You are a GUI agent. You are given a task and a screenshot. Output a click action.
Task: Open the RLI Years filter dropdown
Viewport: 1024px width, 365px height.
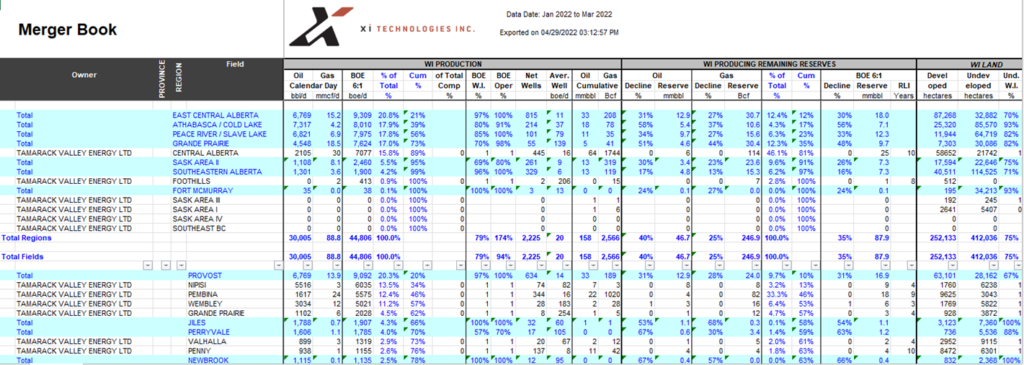point(912,265)
